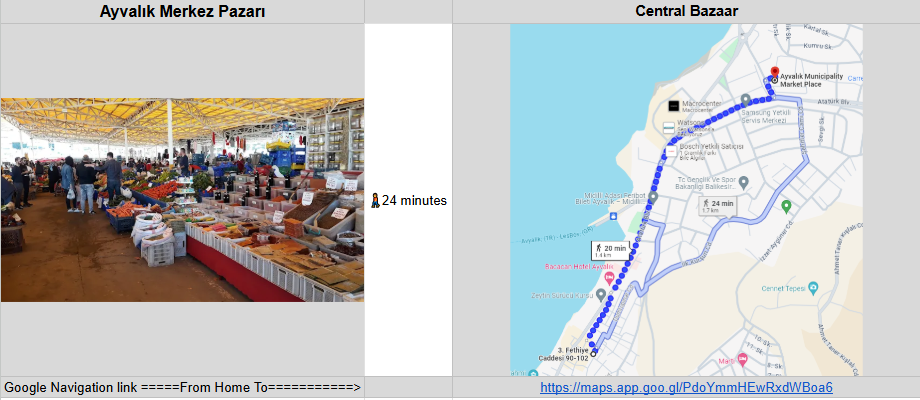Select the Zeytin Sürücü Kursu gray pin
Viewport: 920px width, 400px height.
click(x=601, y=294)
